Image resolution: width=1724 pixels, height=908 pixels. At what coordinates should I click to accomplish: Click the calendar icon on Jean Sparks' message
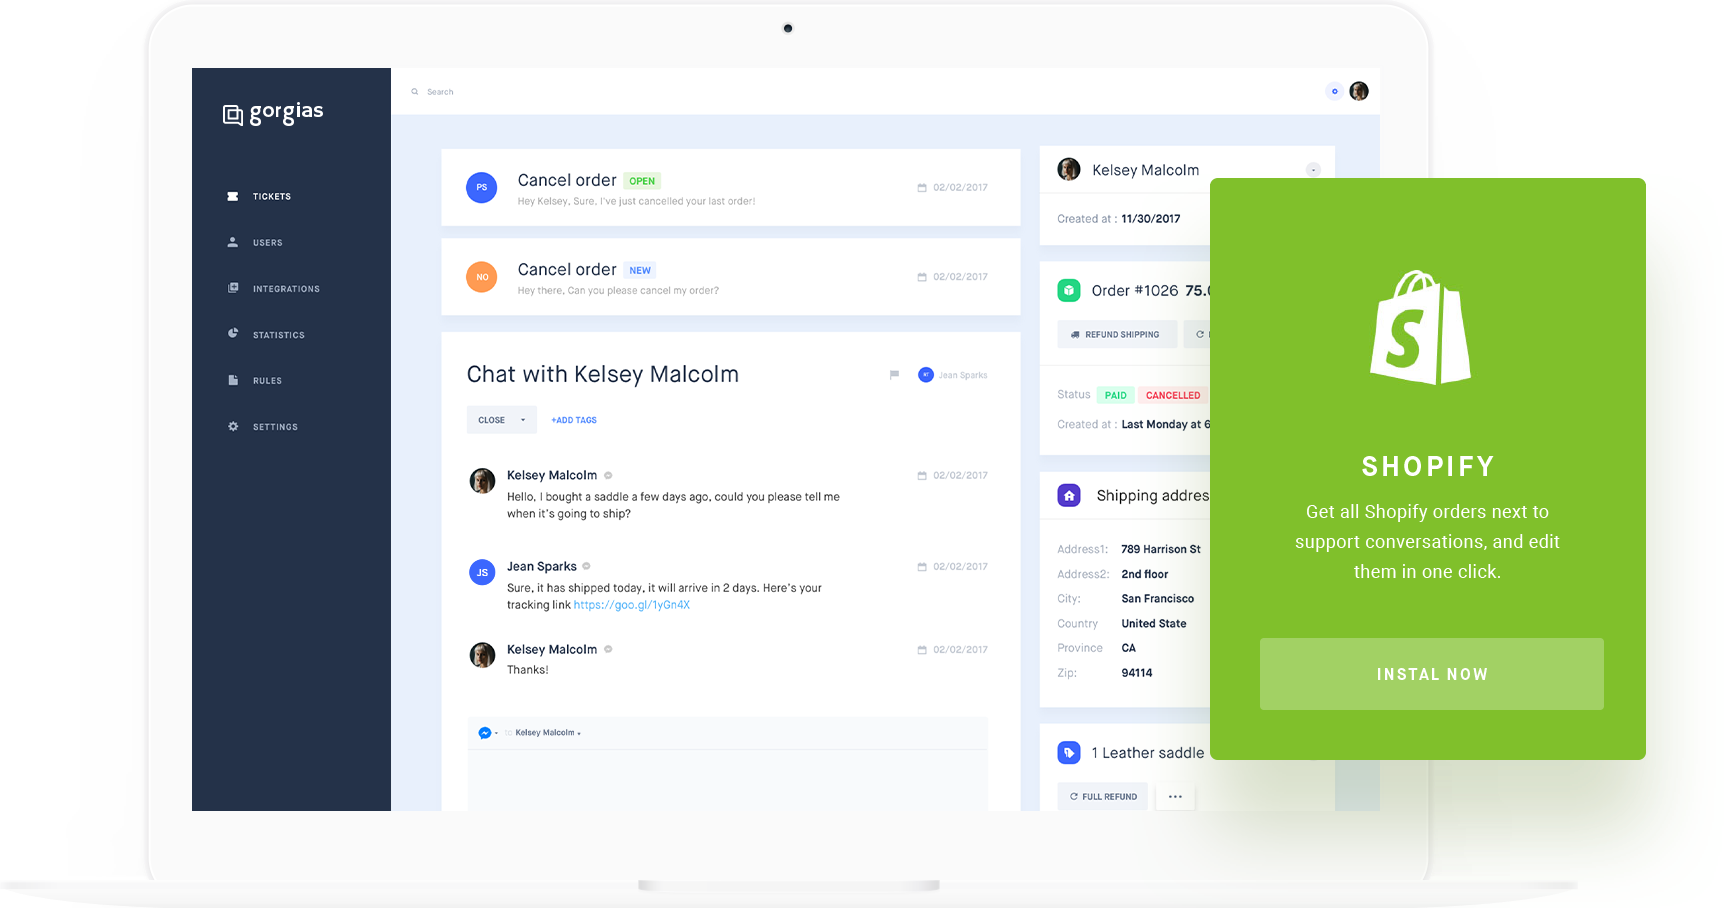click(922, 567)
